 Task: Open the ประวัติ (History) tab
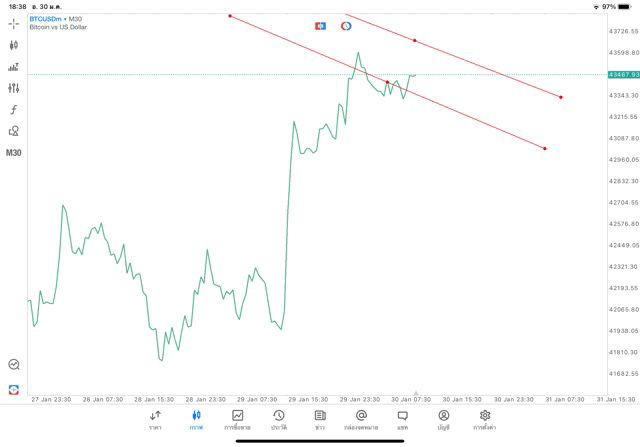pyautogui.click(x=279, y=419)
